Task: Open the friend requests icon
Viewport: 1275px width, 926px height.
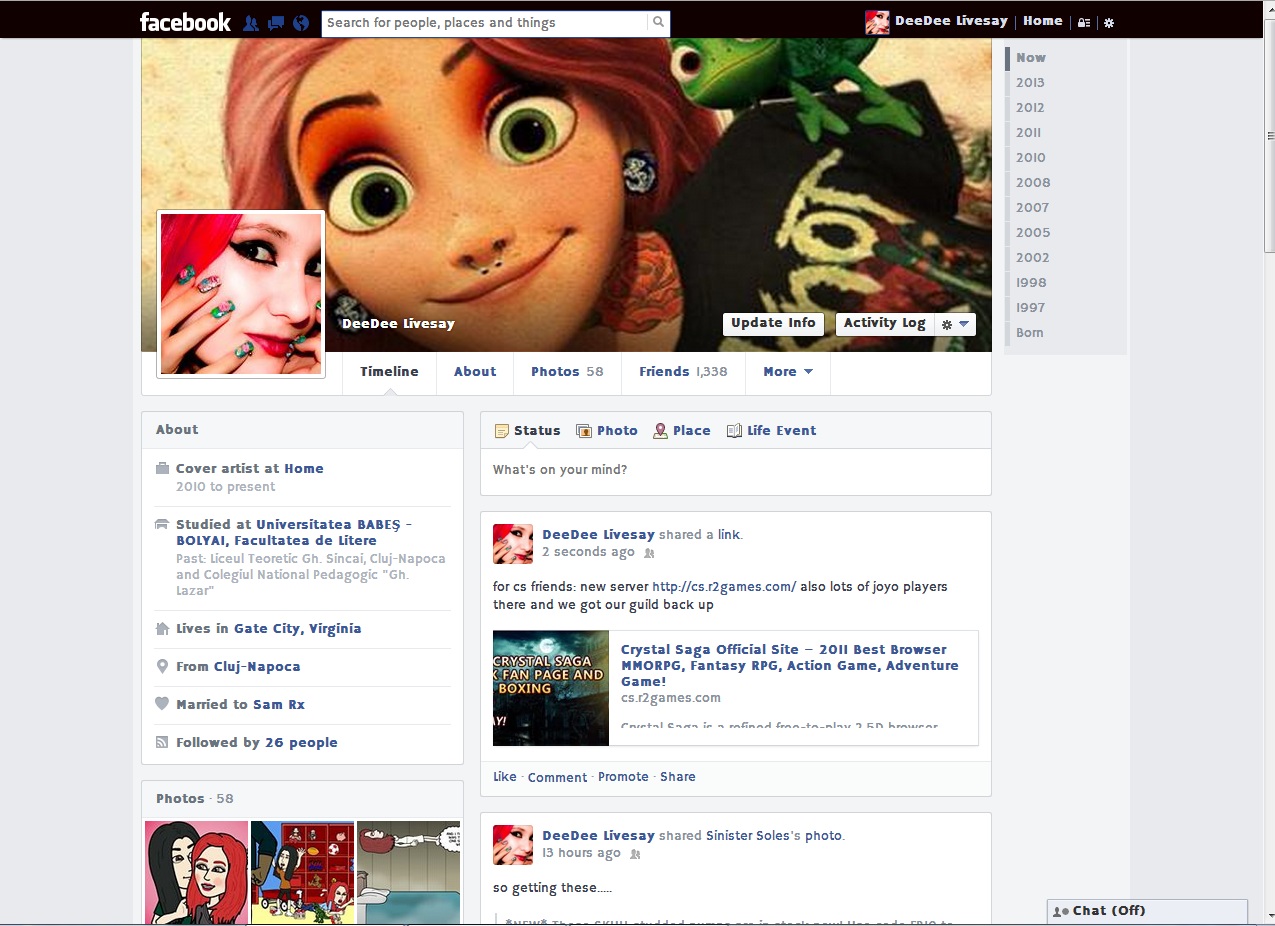Action: (x=251, y=22)
